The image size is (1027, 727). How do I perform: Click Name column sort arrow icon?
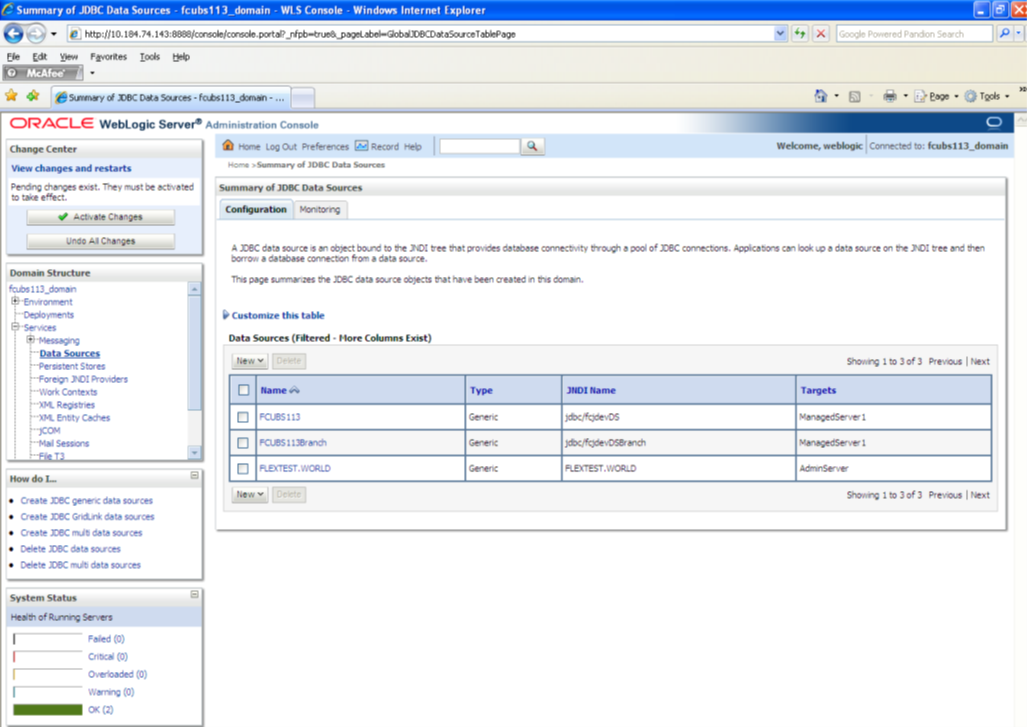coord(295,390)
